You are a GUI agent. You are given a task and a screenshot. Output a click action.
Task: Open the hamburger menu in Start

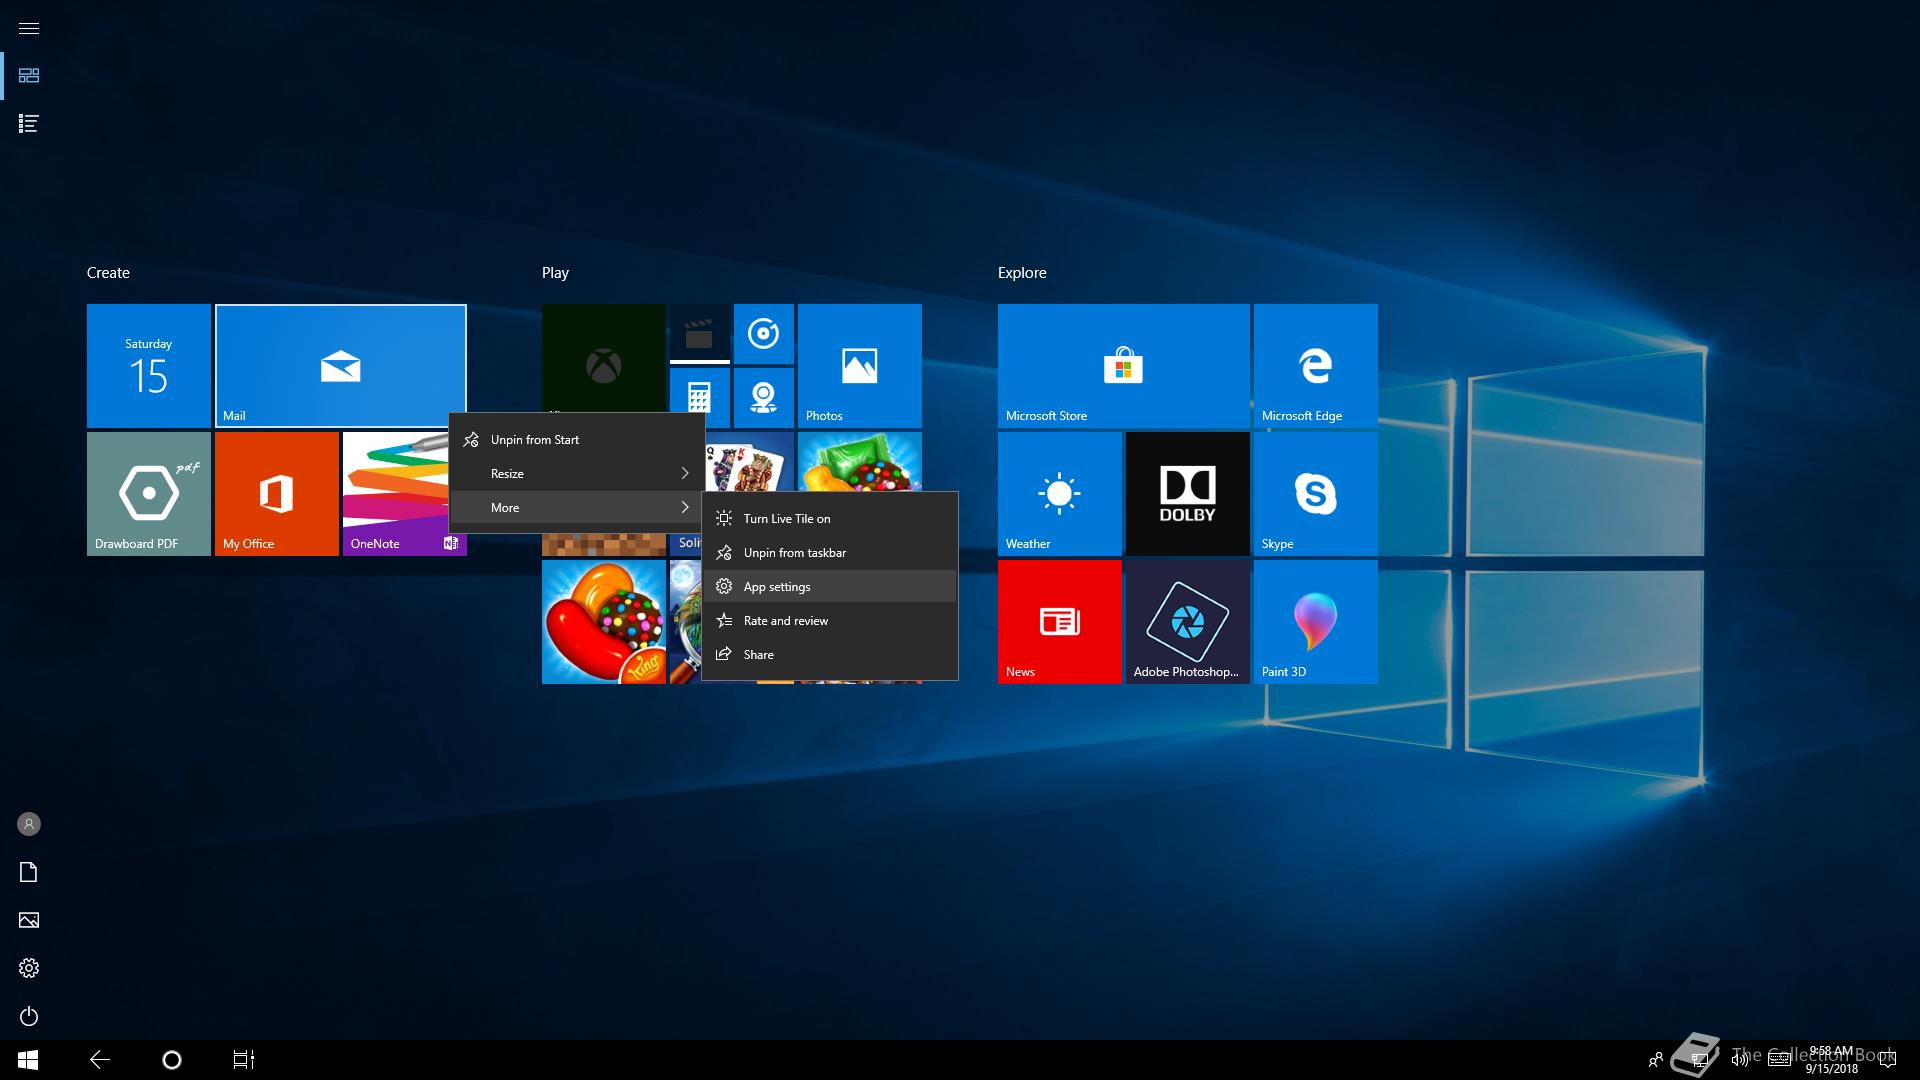coord(29,28)
